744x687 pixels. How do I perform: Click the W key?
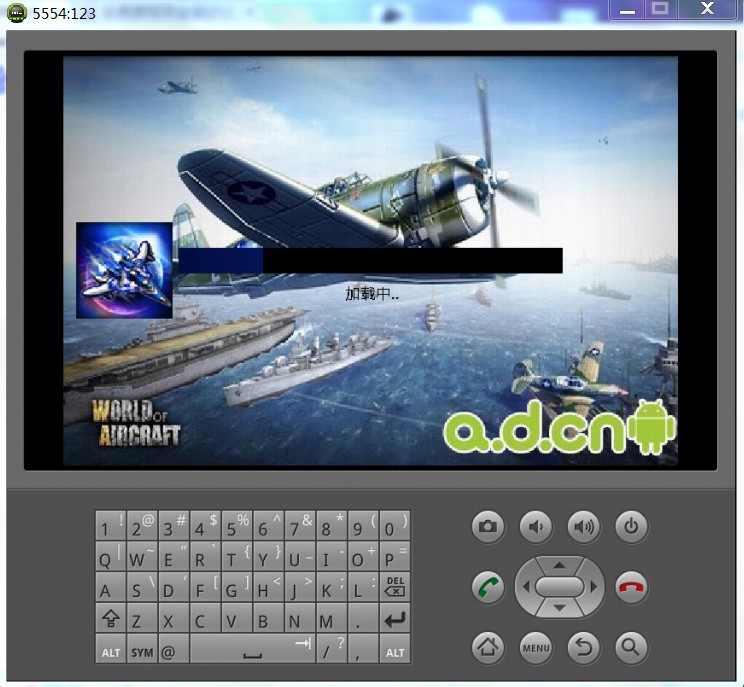pyautogui.click(x=142, y=557)
